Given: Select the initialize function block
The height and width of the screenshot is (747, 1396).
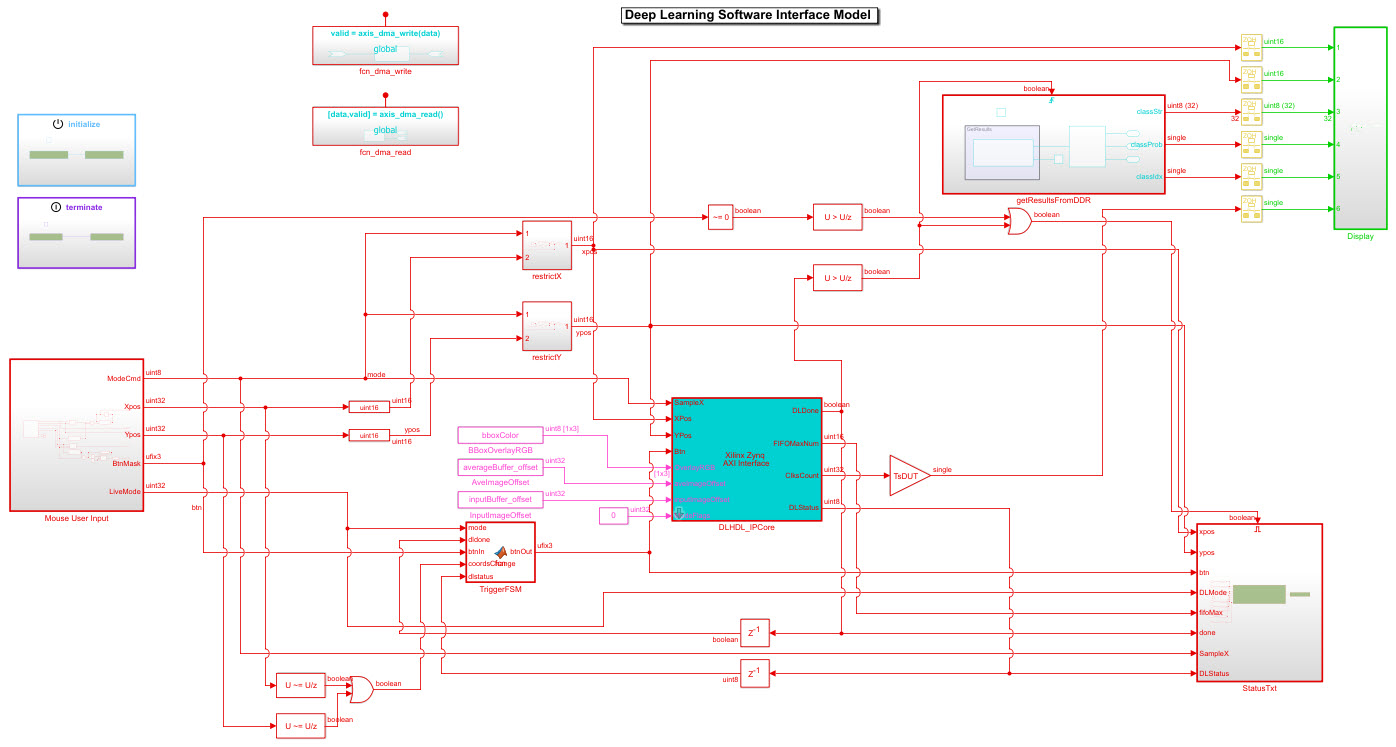Looking at the screenshot, I should click(x=77, y=150).
